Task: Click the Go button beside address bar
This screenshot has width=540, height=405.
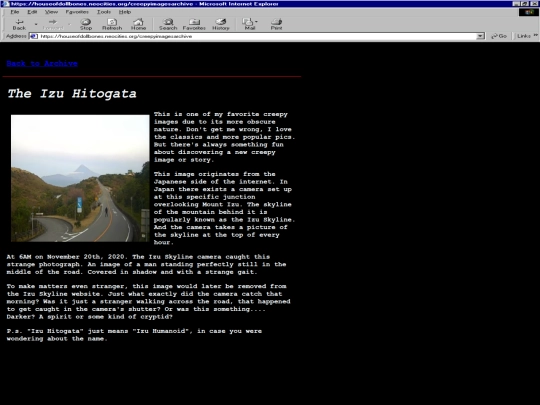Action: coord(499,36)
